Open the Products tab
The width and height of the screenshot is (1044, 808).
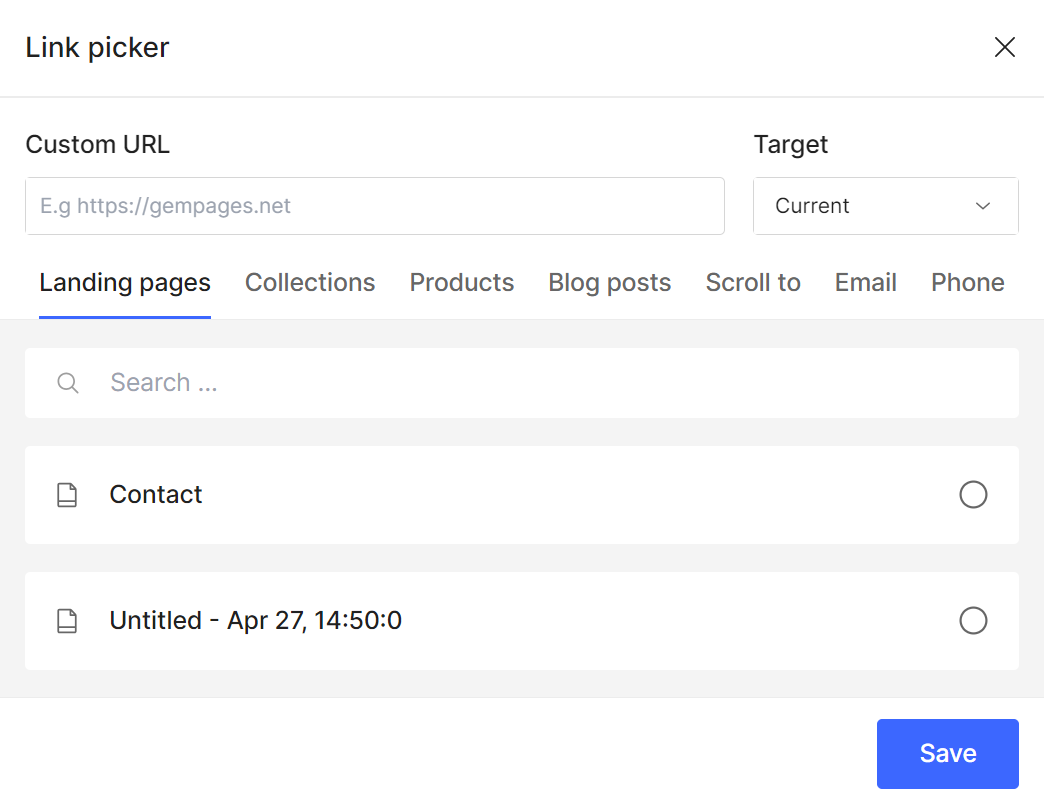[462, 283]
